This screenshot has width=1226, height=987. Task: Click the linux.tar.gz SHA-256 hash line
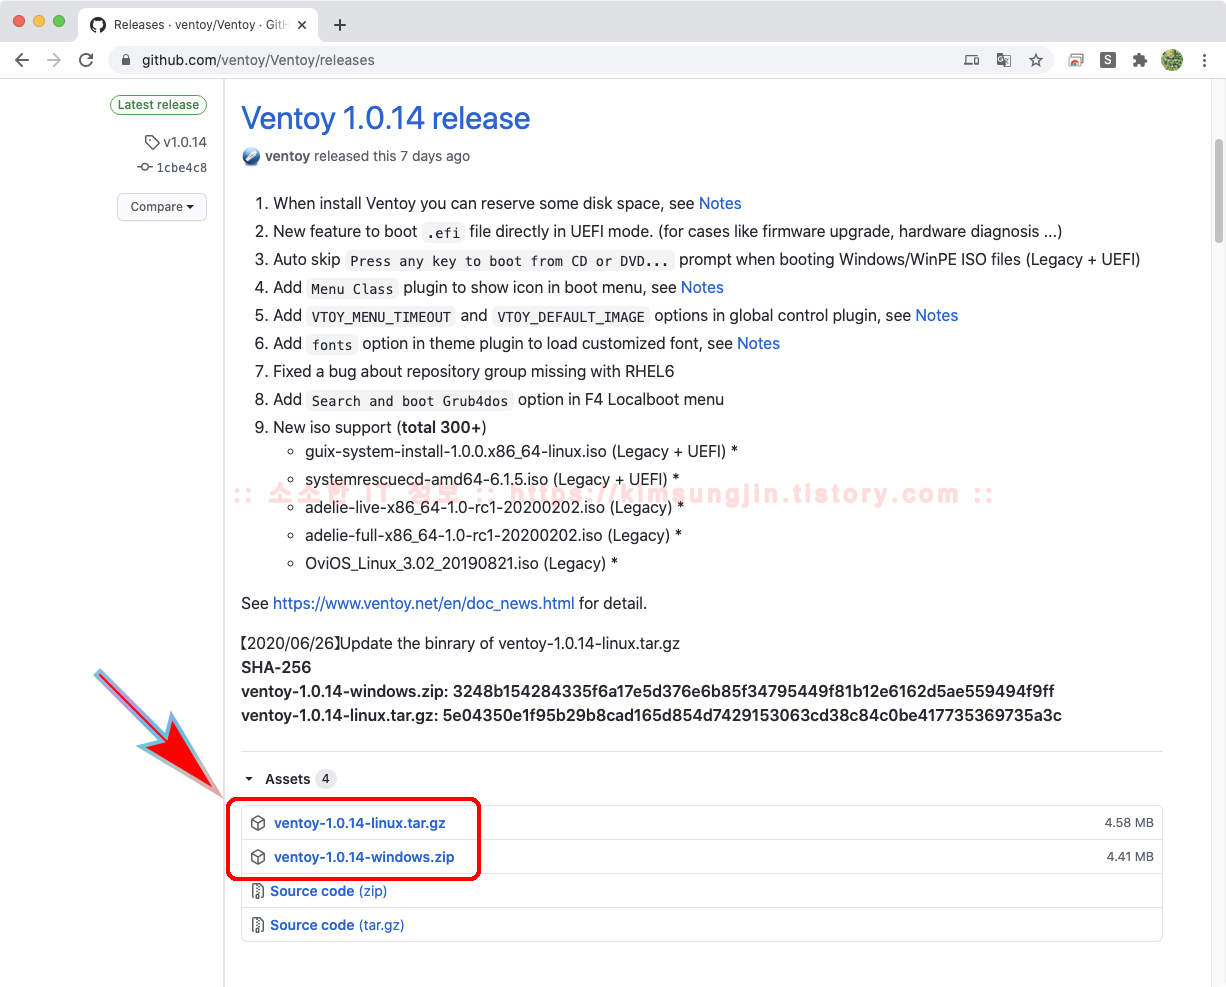(651, 715)
